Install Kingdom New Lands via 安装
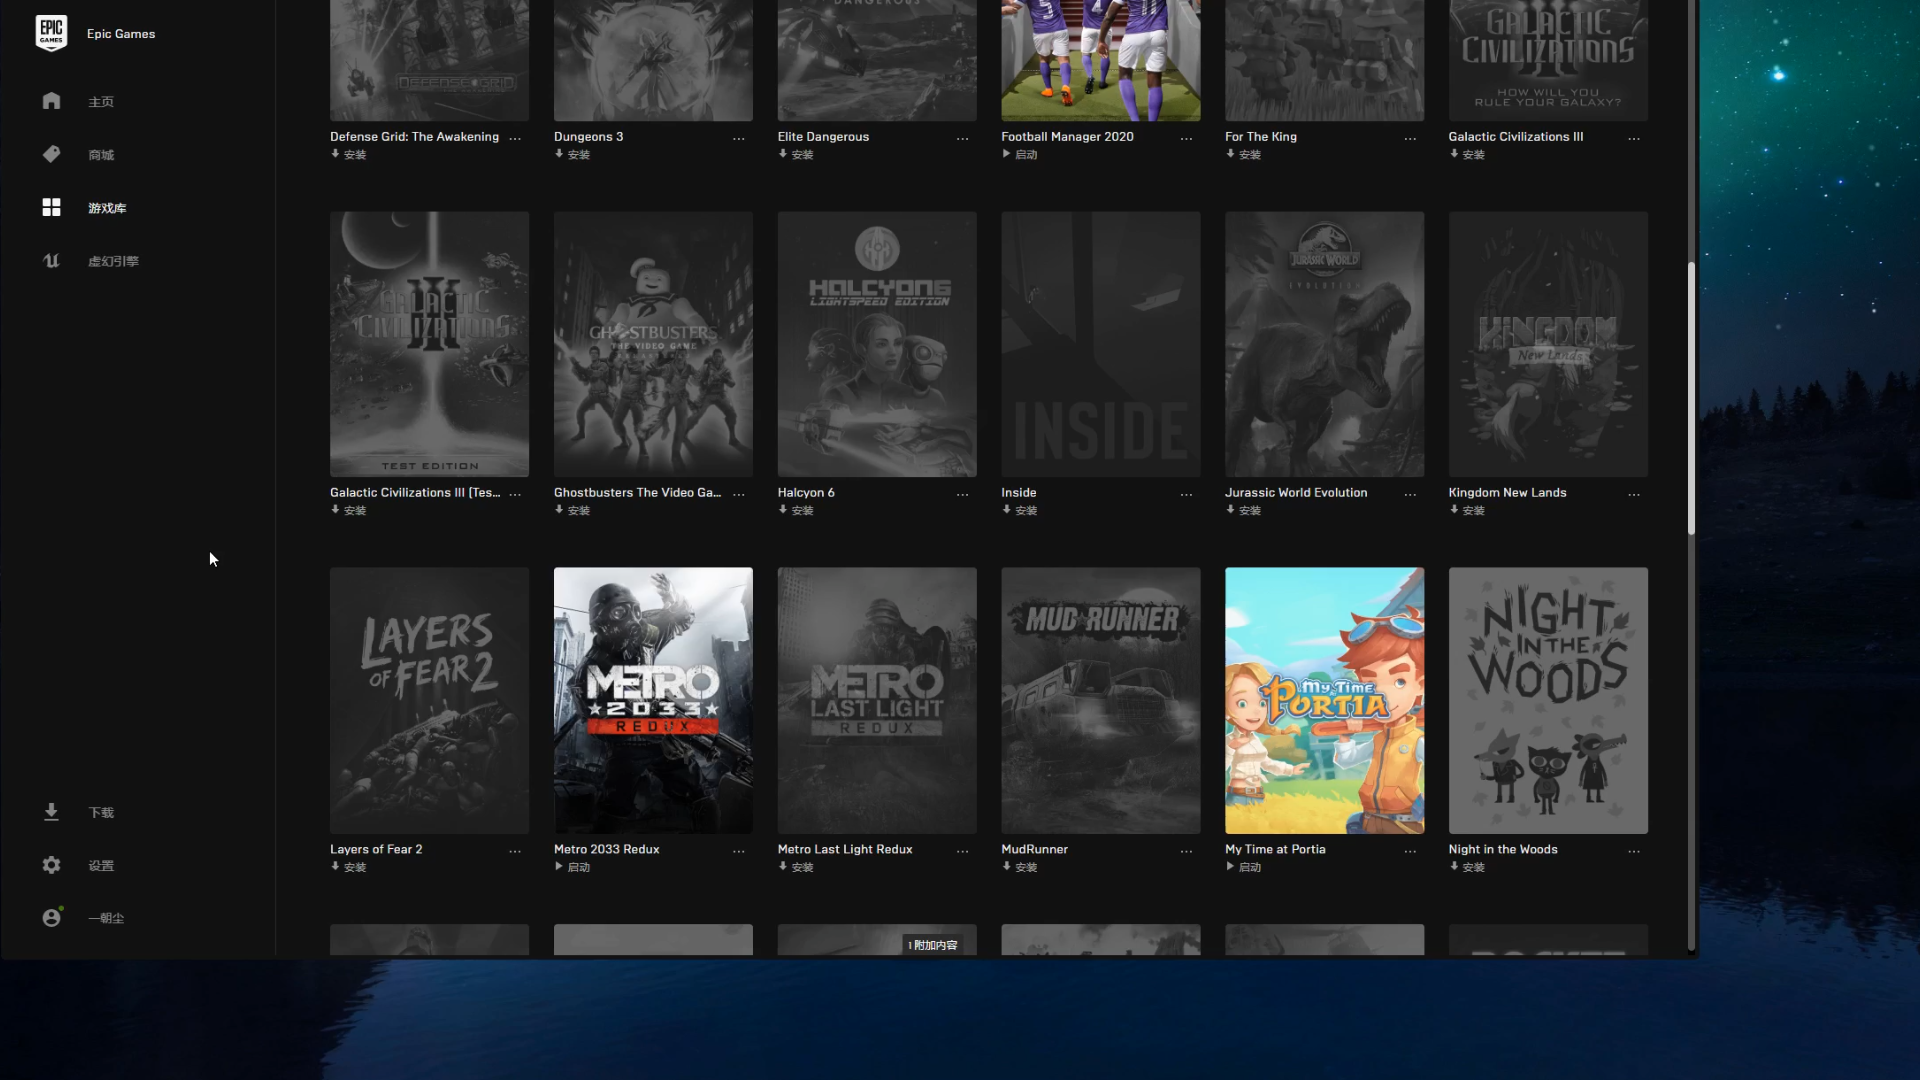The image size is (1920, 1080). click(1468, 510)
